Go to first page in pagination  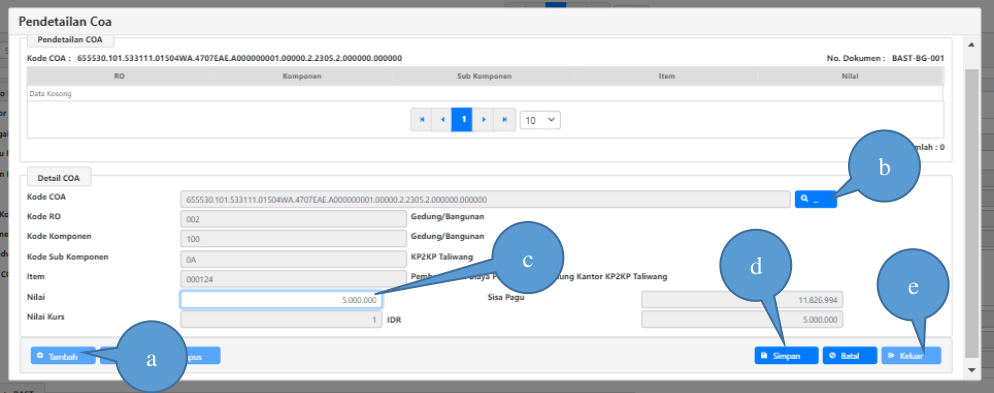[422, 119]
